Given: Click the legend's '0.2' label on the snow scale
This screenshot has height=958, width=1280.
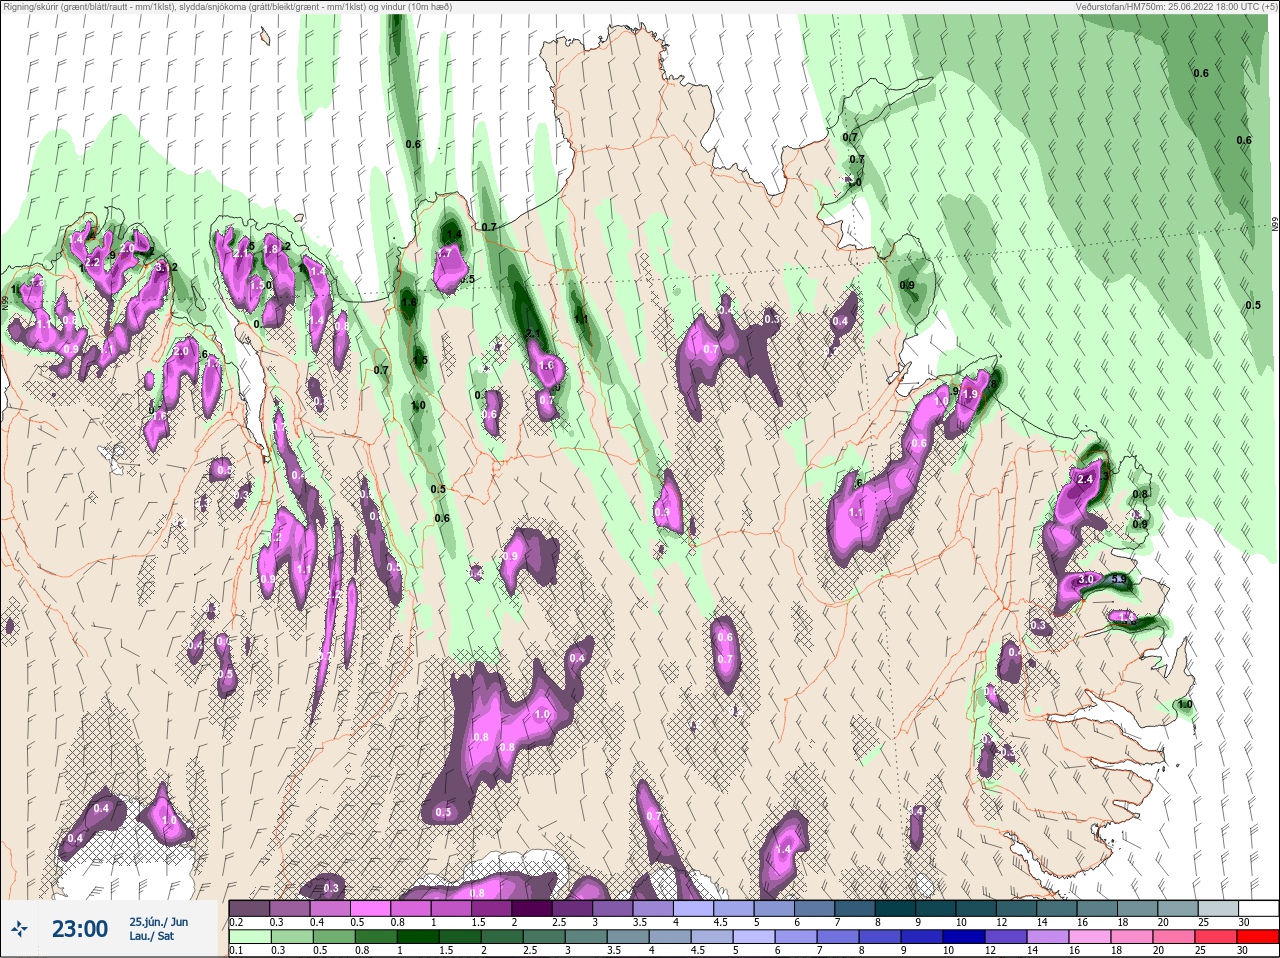Looking at the screenshot, I should pos(237,922).
